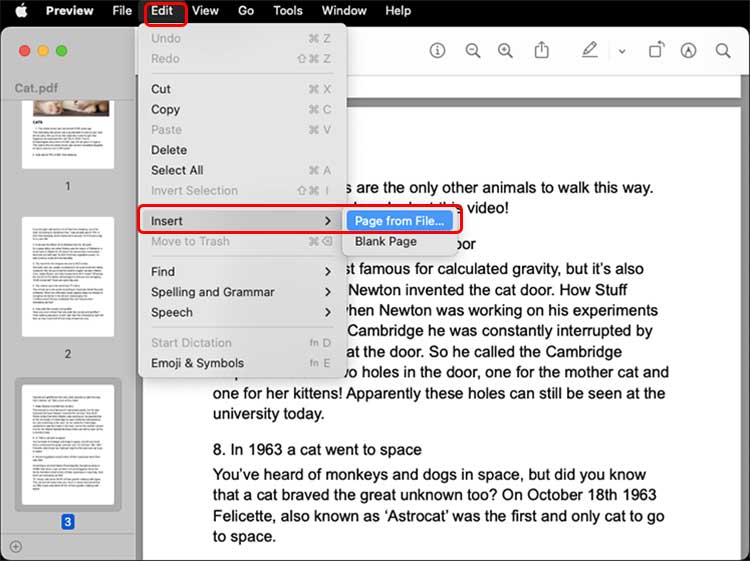The width and height of the screenshot is (750, 561).
Task: Click the add page plus button in sidebar
Action: (x=16, y=546)
